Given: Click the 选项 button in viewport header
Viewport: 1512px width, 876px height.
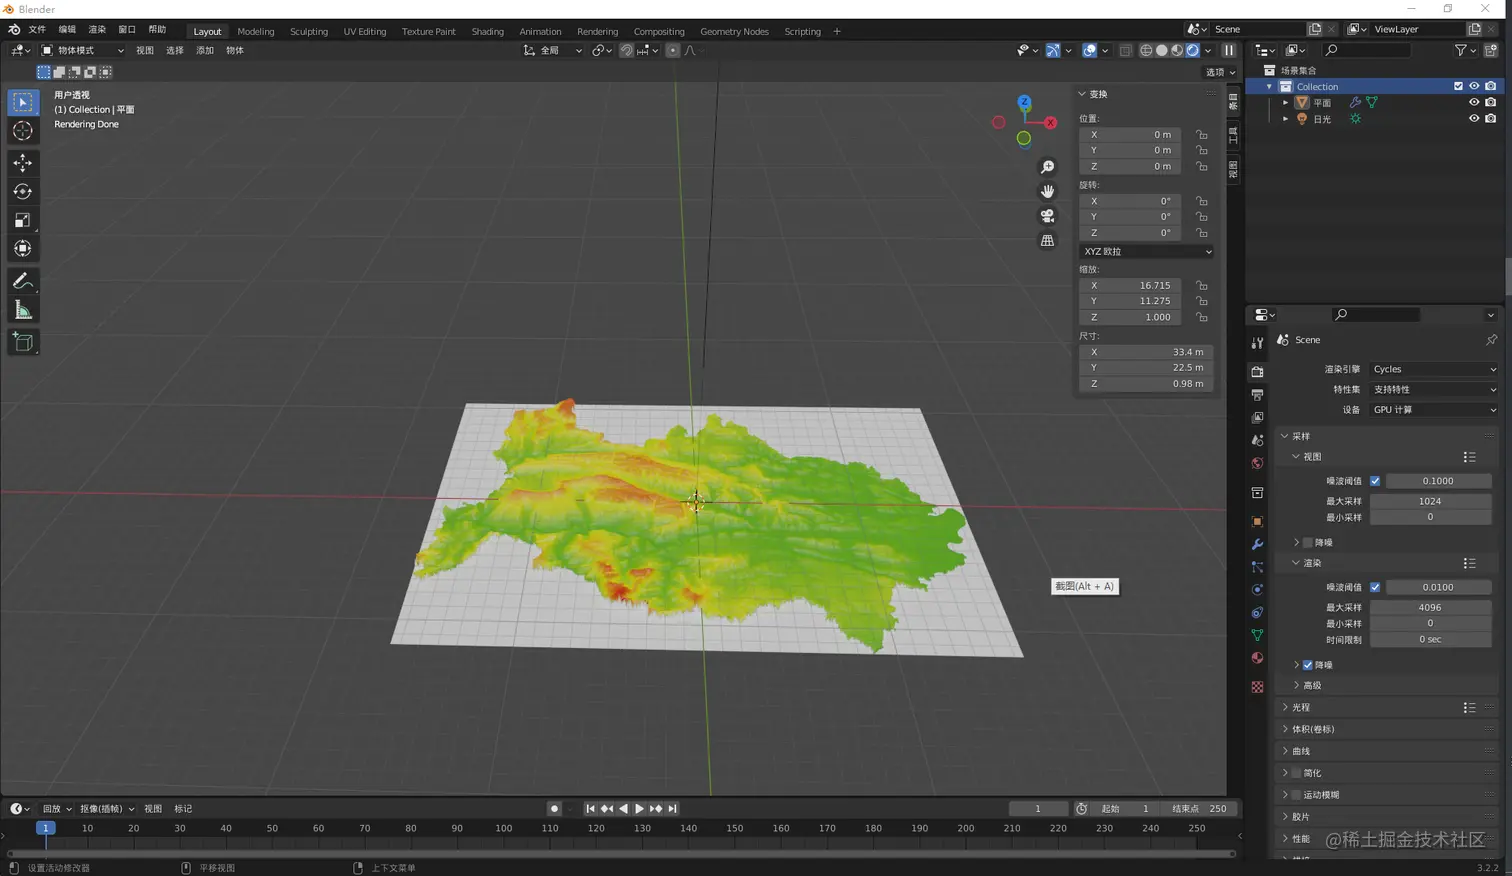Looking at the screenshot, I should 1219,72.
